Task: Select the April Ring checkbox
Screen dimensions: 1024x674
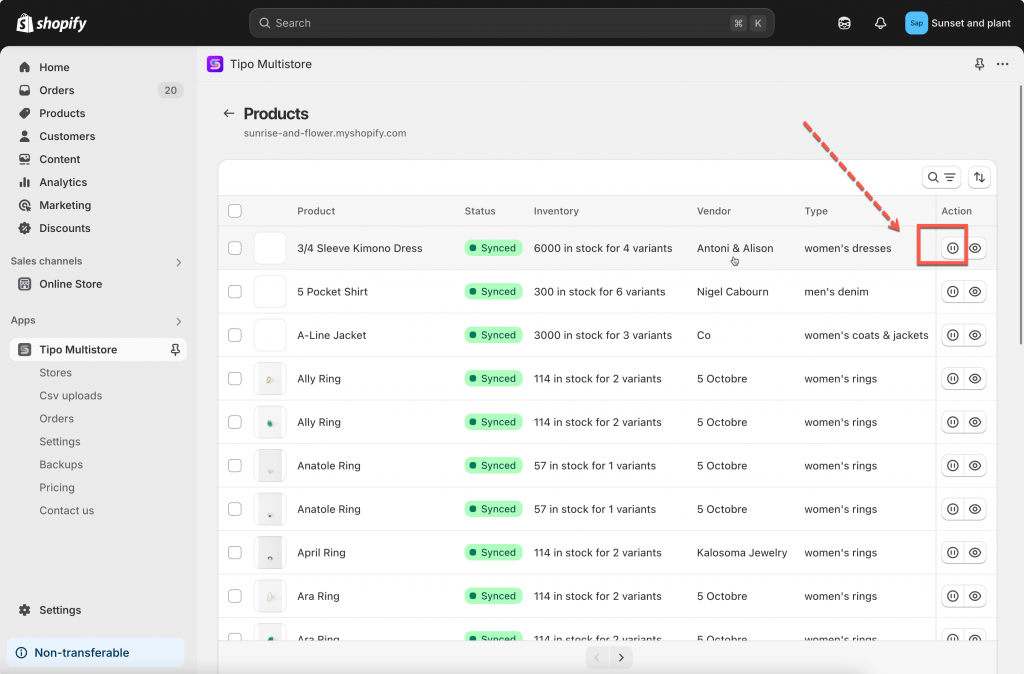Action: point(235,553)
